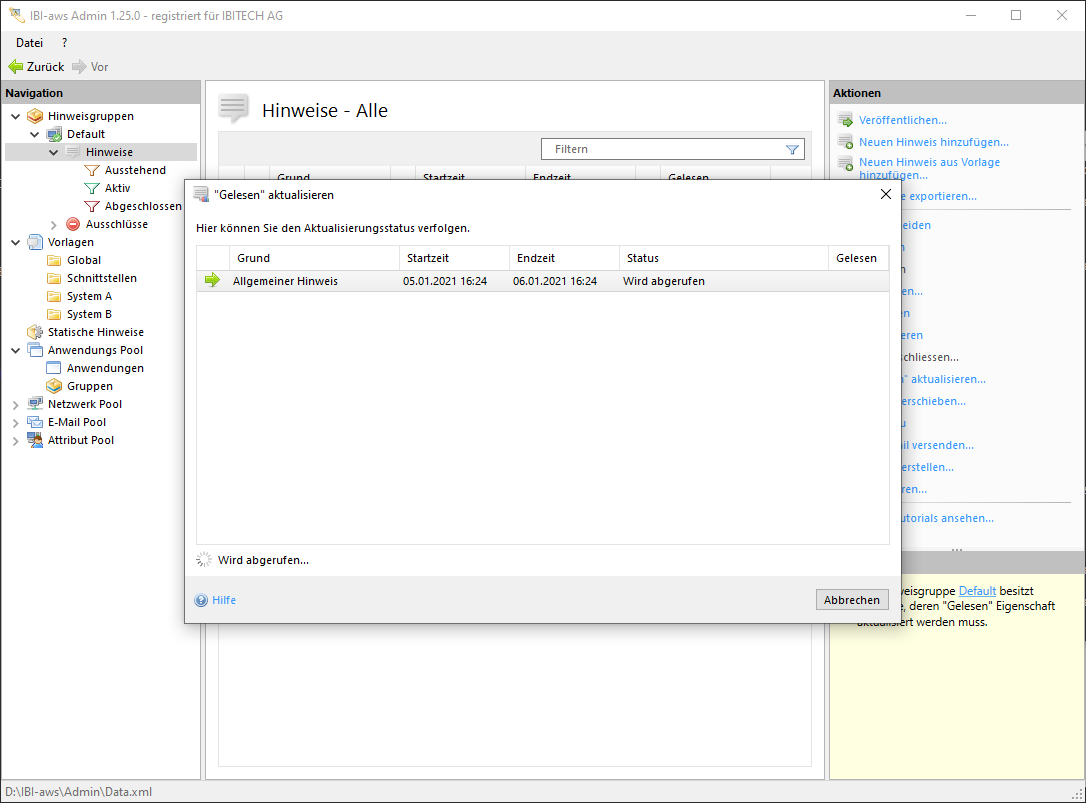Open the question mark help menu
The height and width of the screenshot is (803, 1086).
point(64,43)
